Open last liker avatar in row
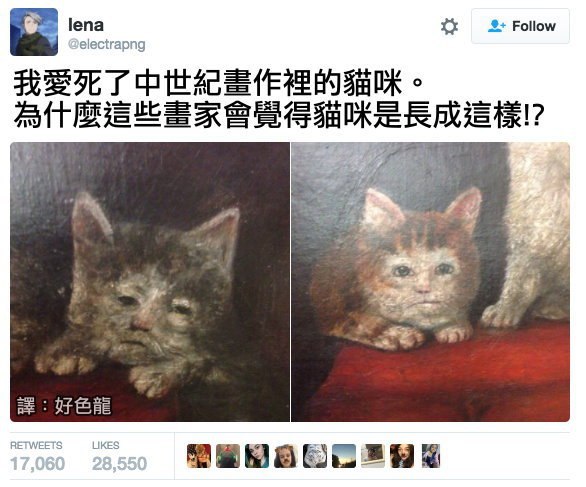Image resolution: width=586 pixels, height=487 pixels. [x=431, y=456]
